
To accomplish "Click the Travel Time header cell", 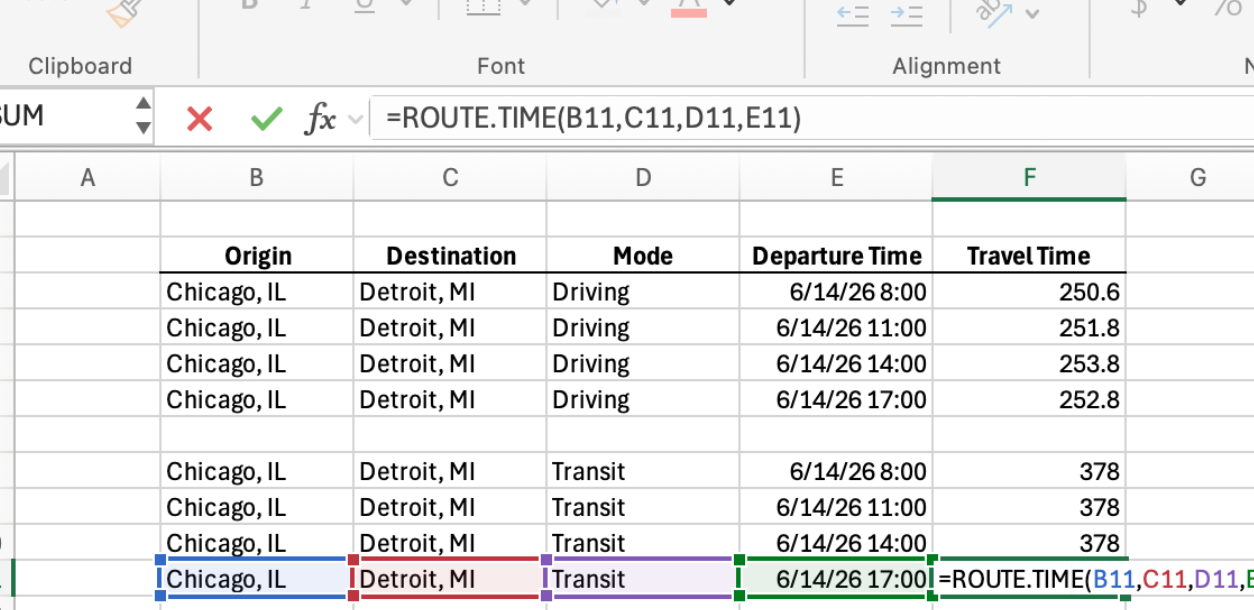I will tap(1029, 255).
